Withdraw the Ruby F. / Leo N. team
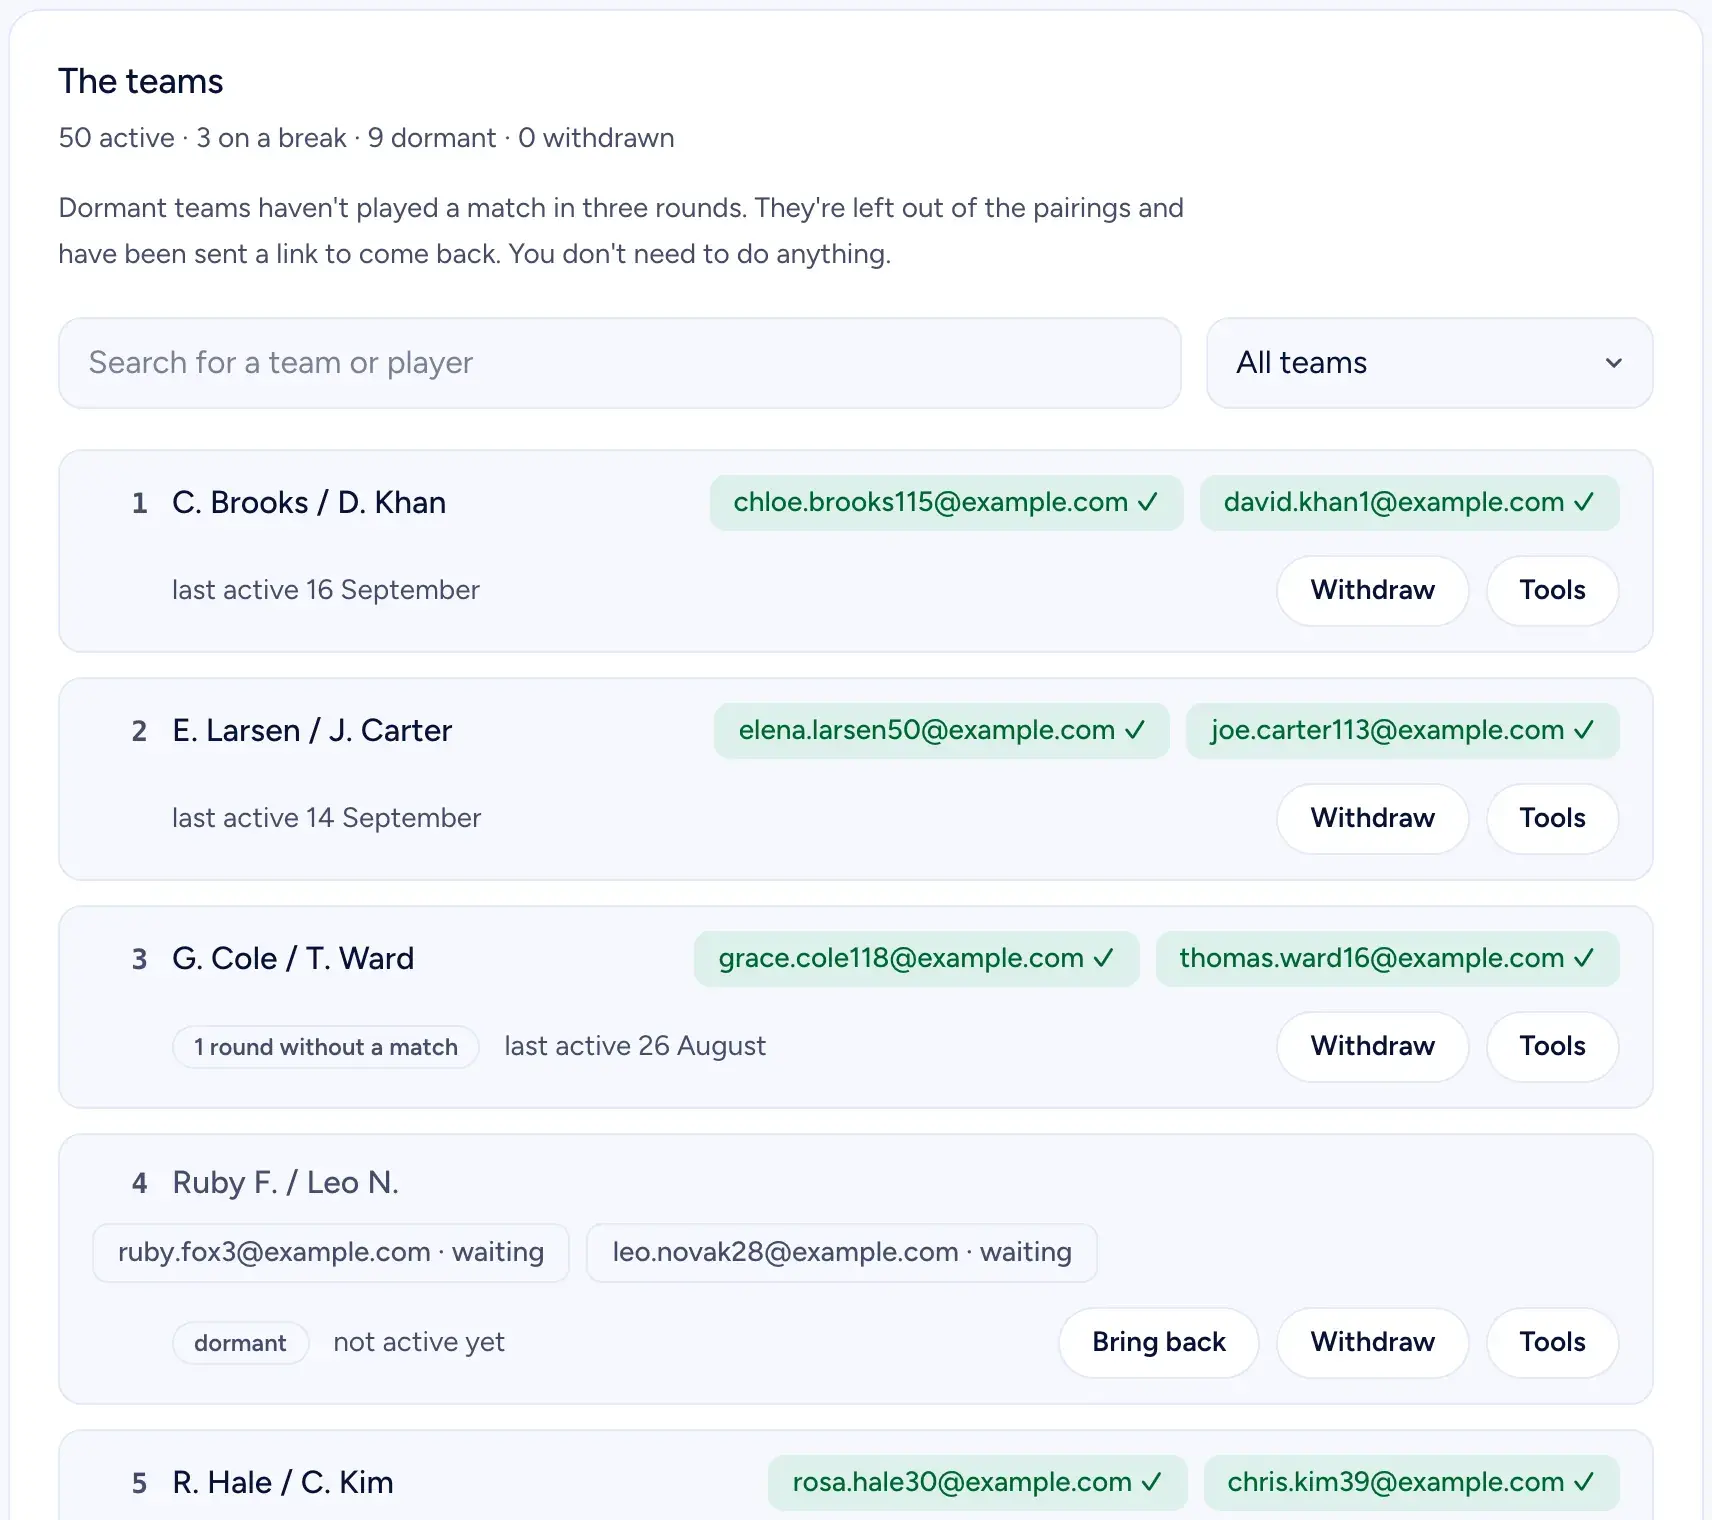The width and height of the screenshot is (1712, 1520). [1372, 1343]
